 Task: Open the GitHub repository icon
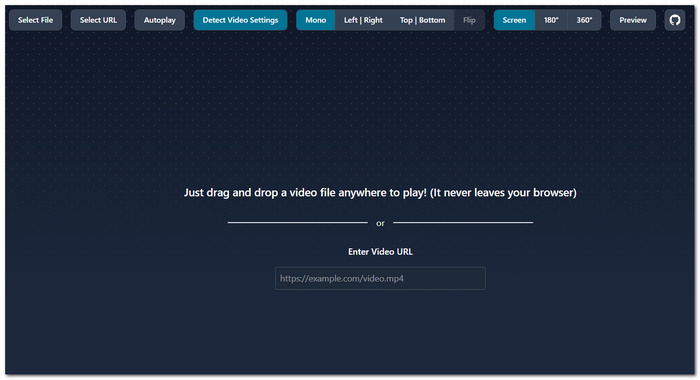click(675, 20)
